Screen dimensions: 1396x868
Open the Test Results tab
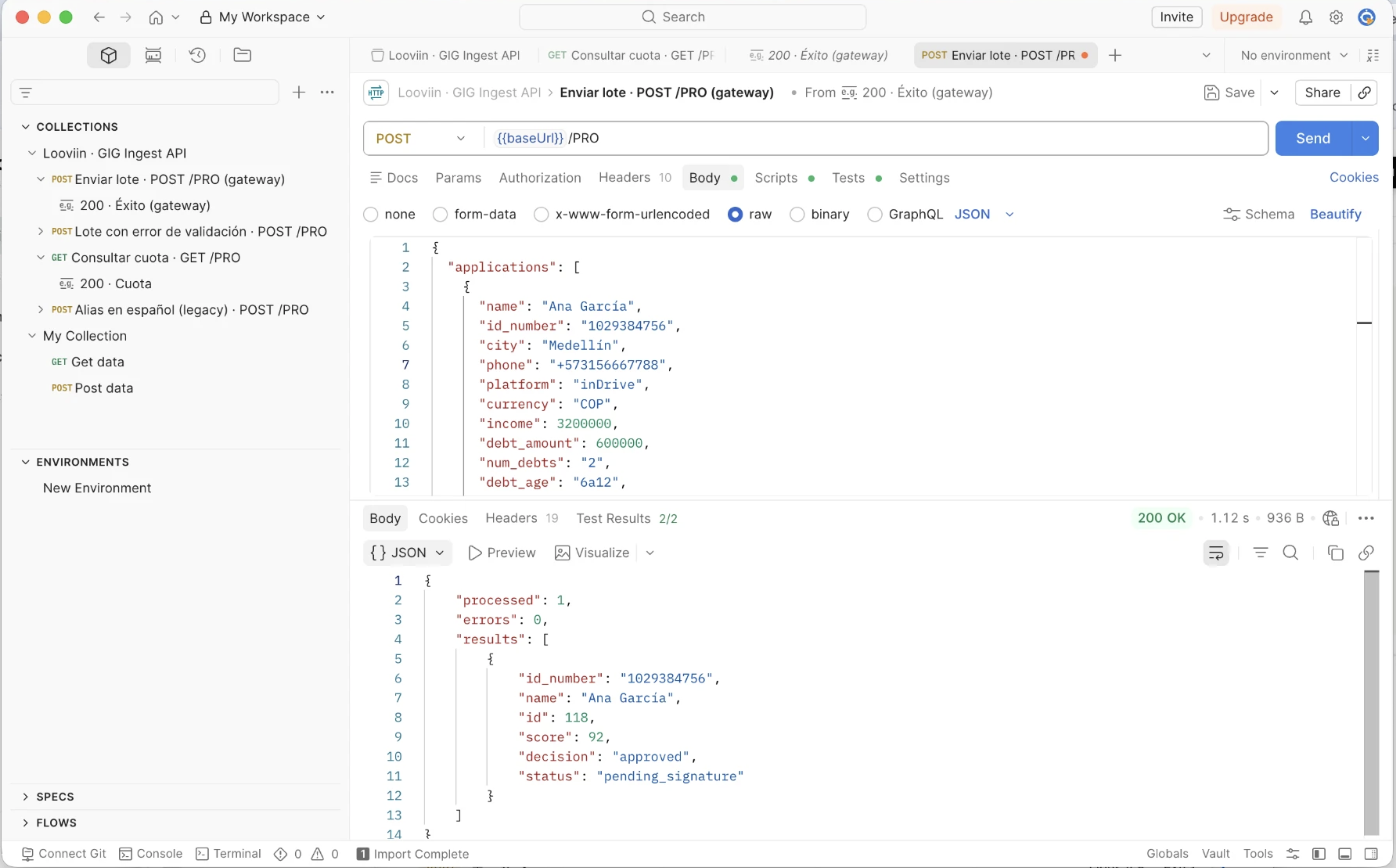coord(626,518)
